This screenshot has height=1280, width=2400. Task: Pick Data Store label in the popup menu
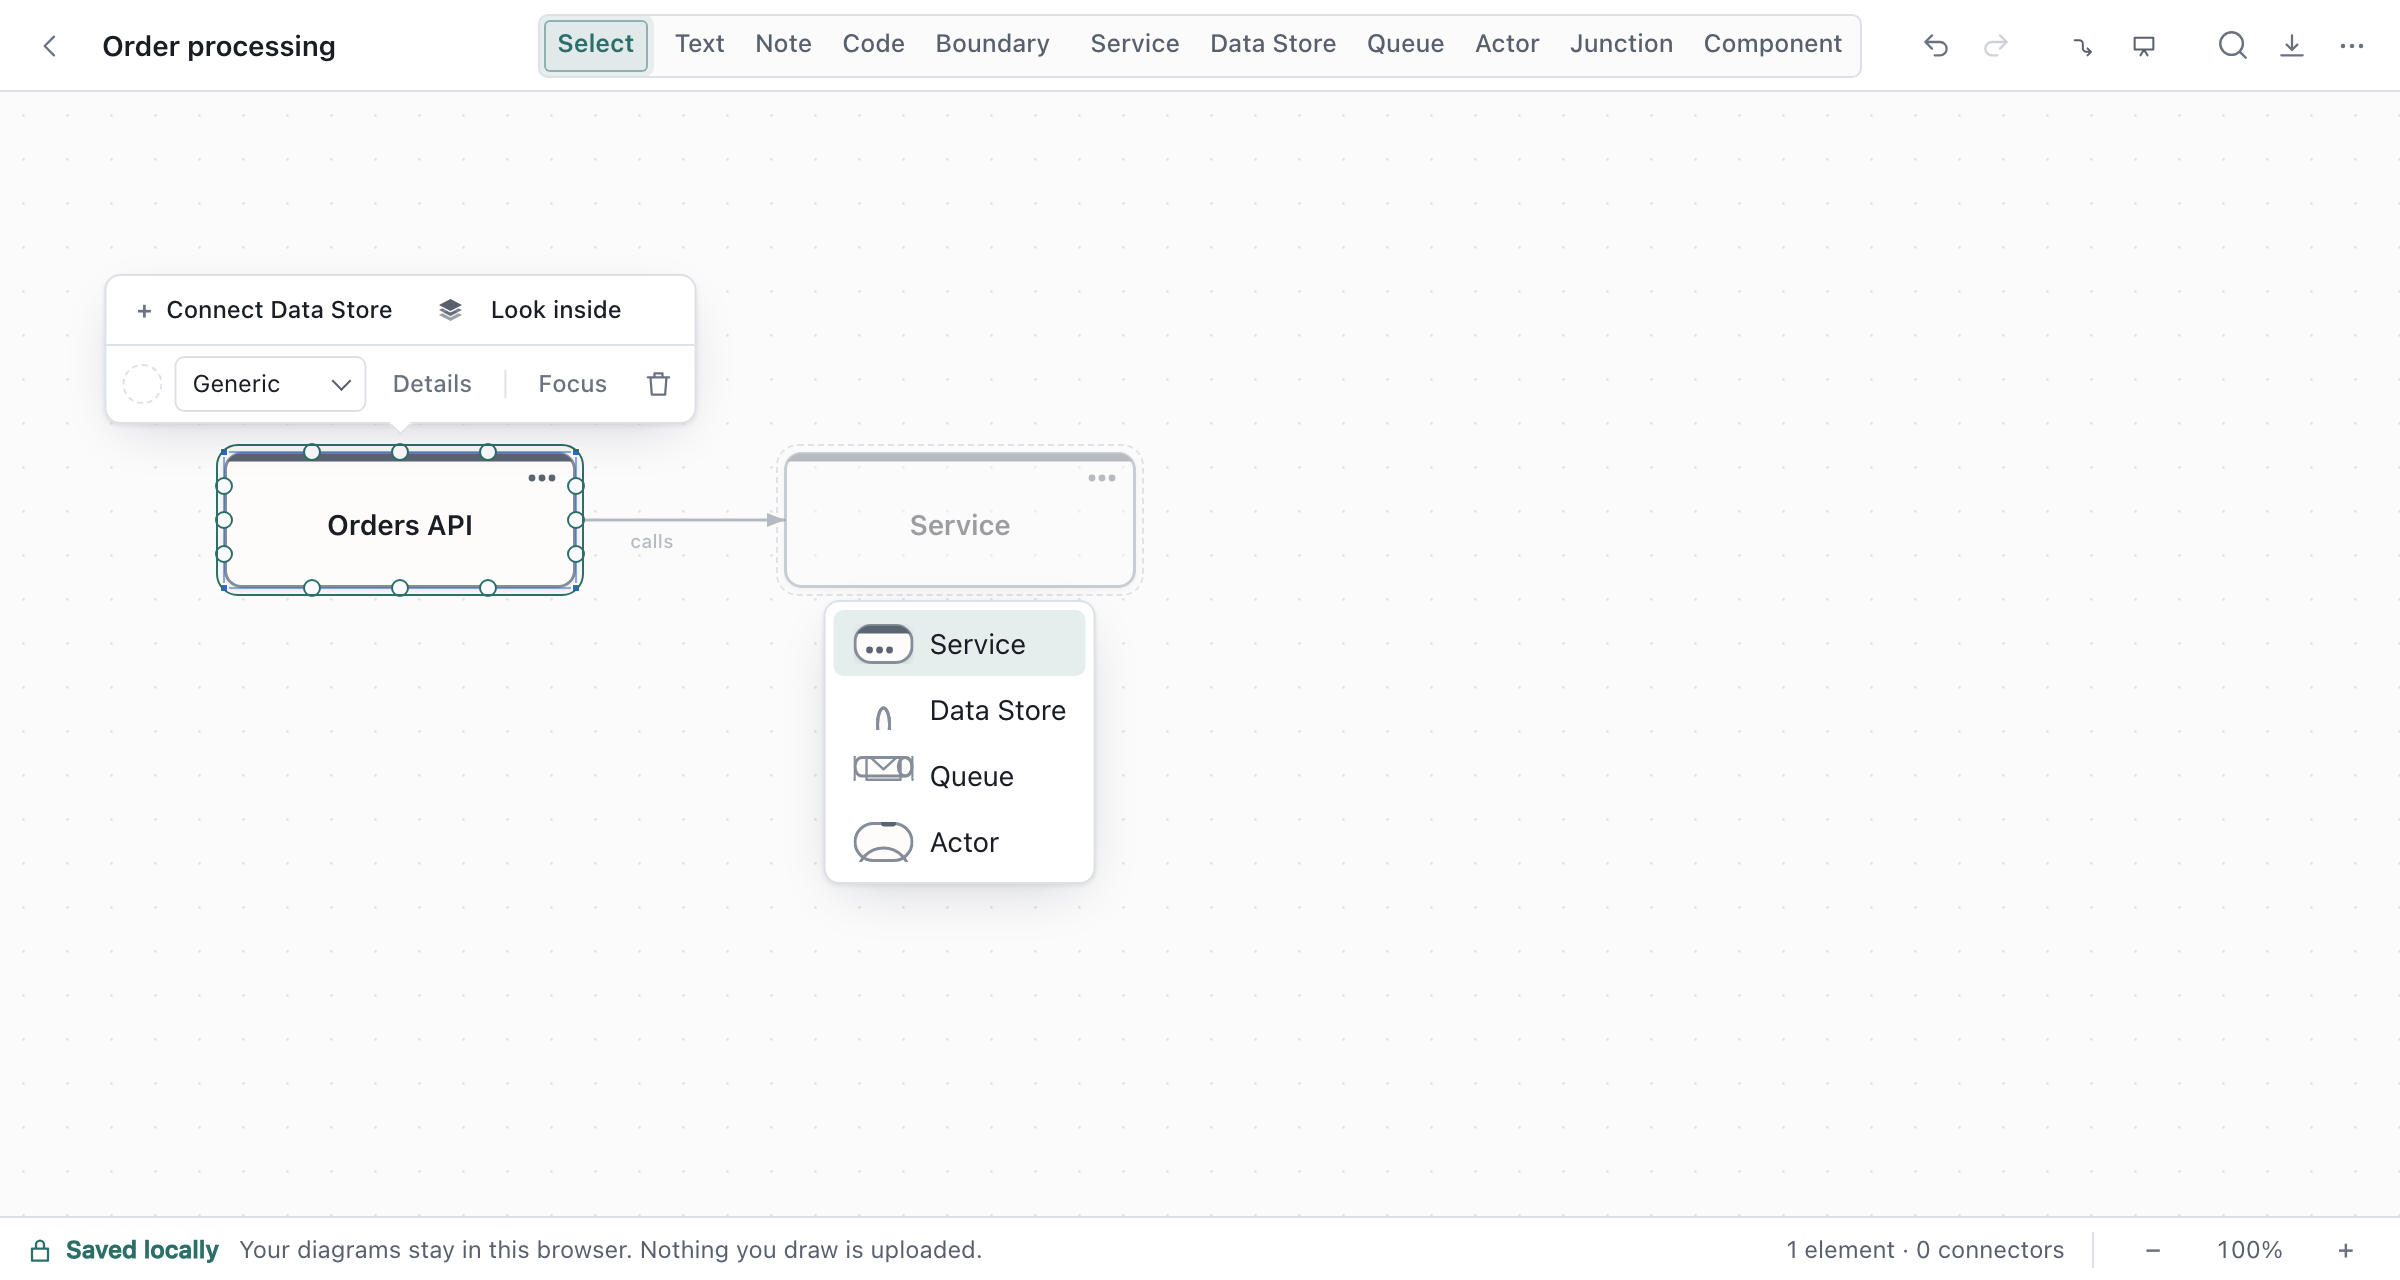[x=997, y=710]
